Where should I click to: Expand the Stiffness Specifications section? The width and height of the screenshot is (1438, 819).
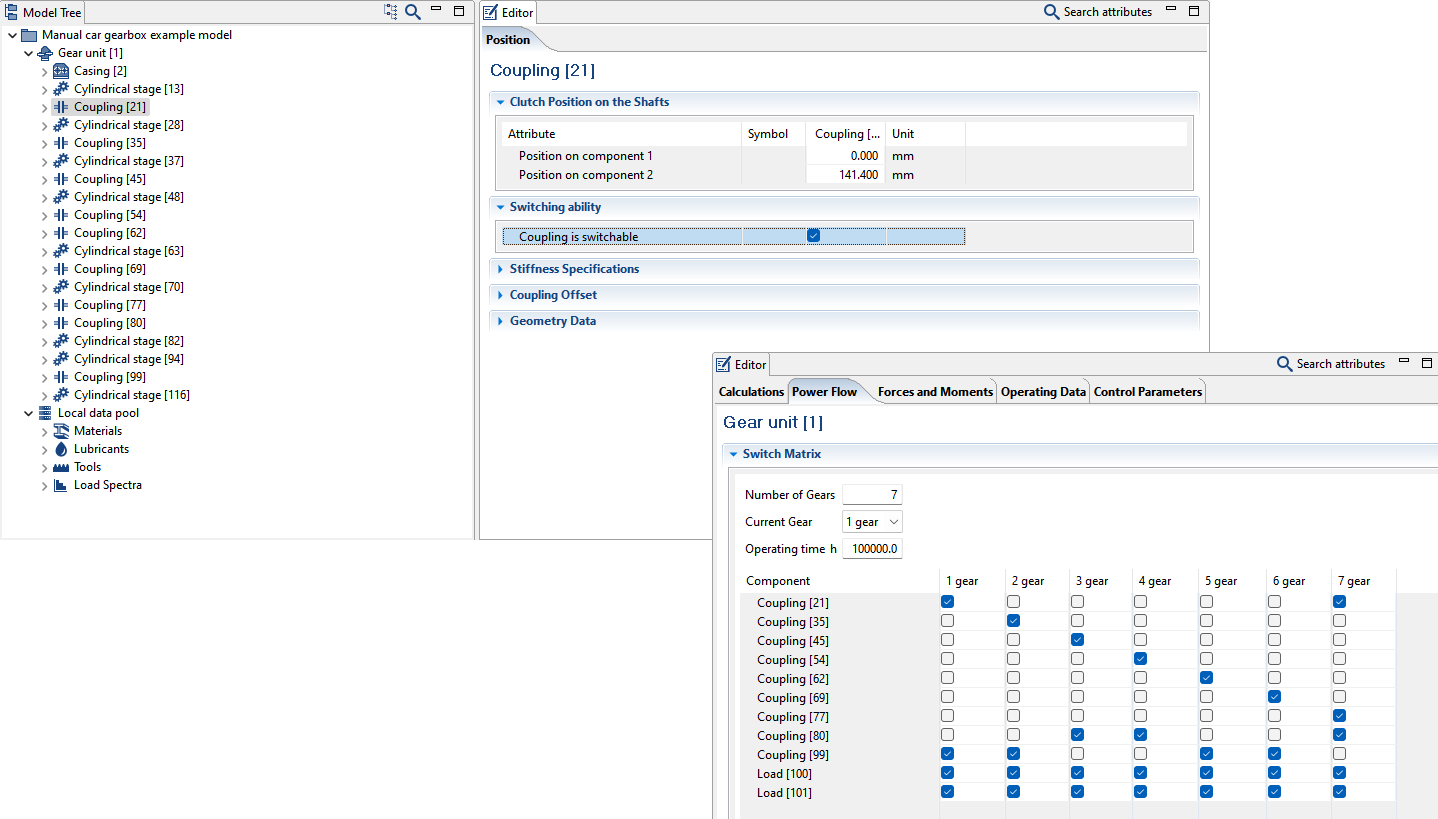pos(574,269)
